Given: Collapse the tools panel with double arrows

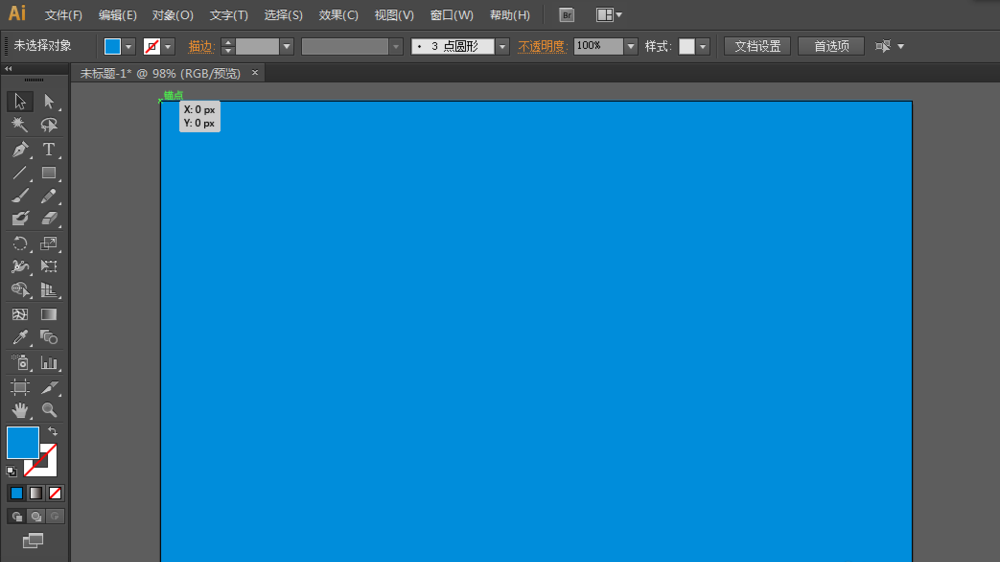Looking at the screenshot, I should click(x=8, y=68).
